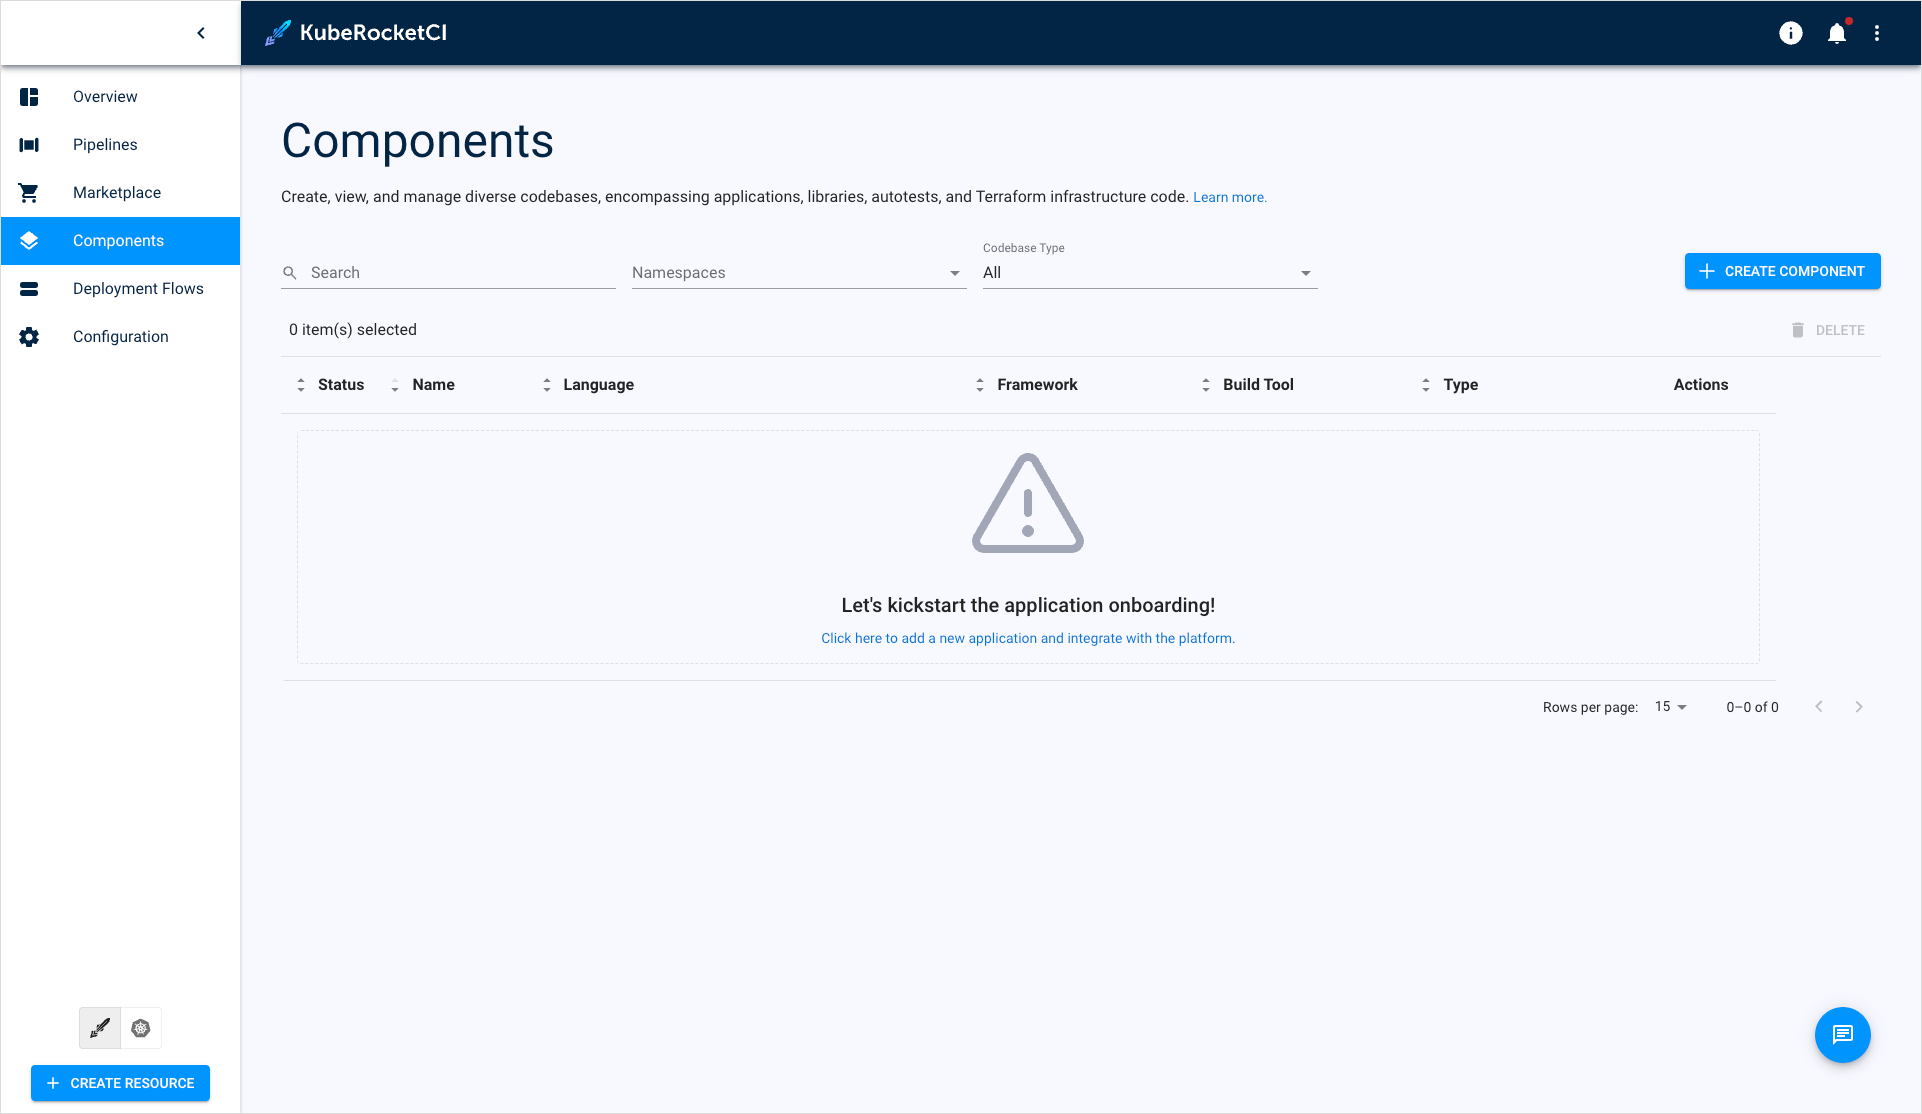
Task: Navigate to Deployment Flows
Action: pos(138,288)
